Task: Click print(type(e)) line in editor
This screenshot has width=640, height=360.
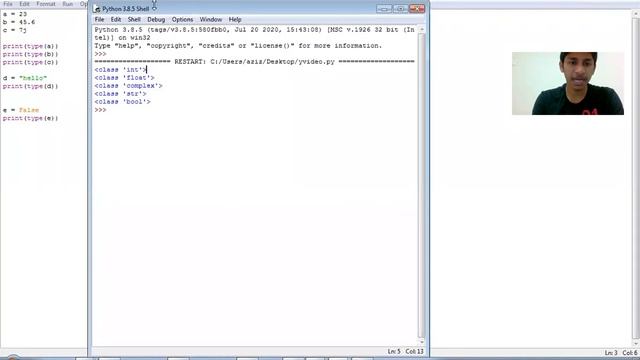Action: 30,118
